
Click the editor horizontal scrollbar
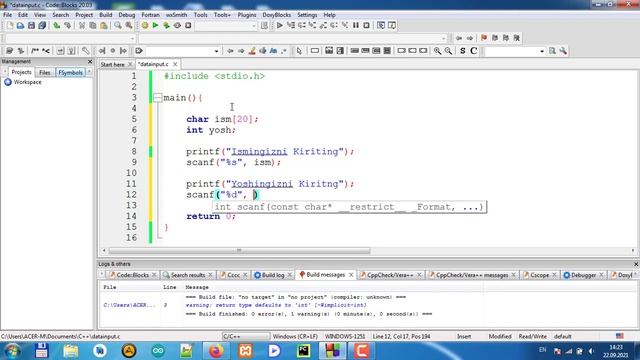(x=239, y=250)
